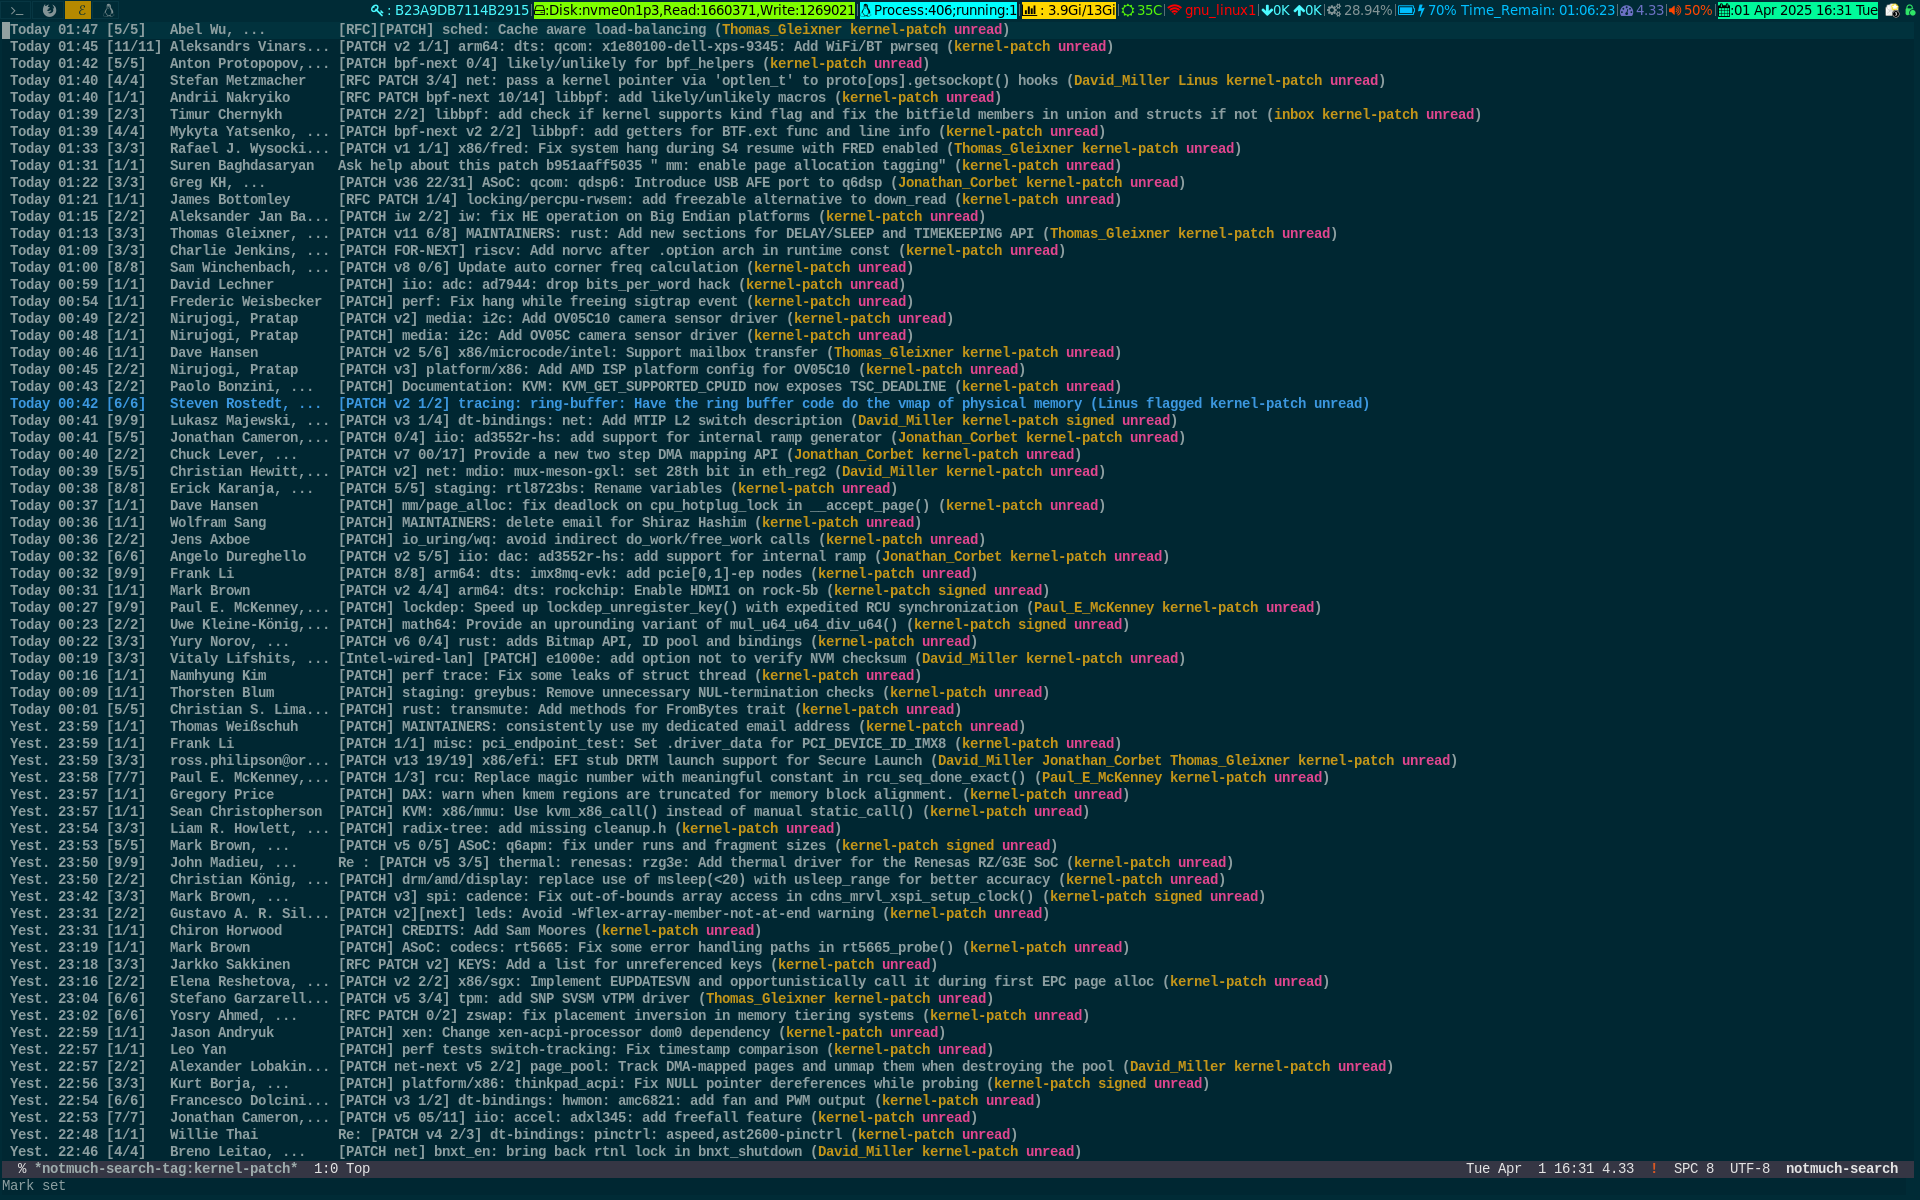Open Aleksandrs Vinars arm64 dts dell-xps thread

[x=561, y=46]
